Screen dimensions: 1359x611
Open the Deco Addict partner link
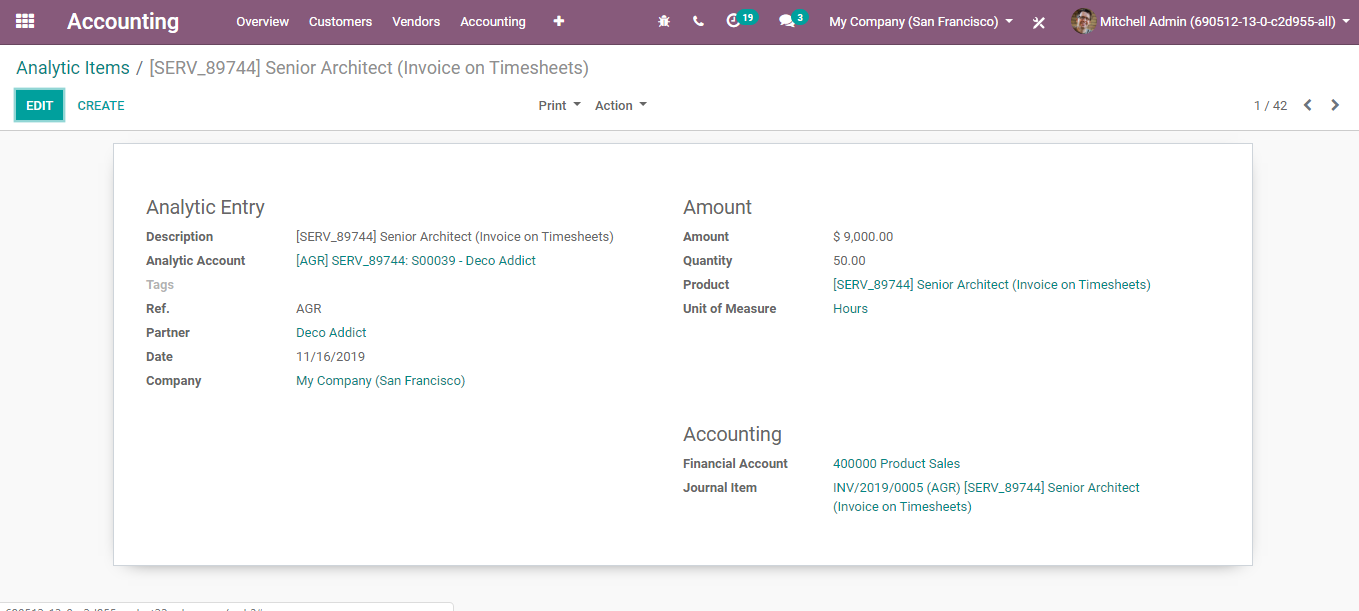[331, 333]
